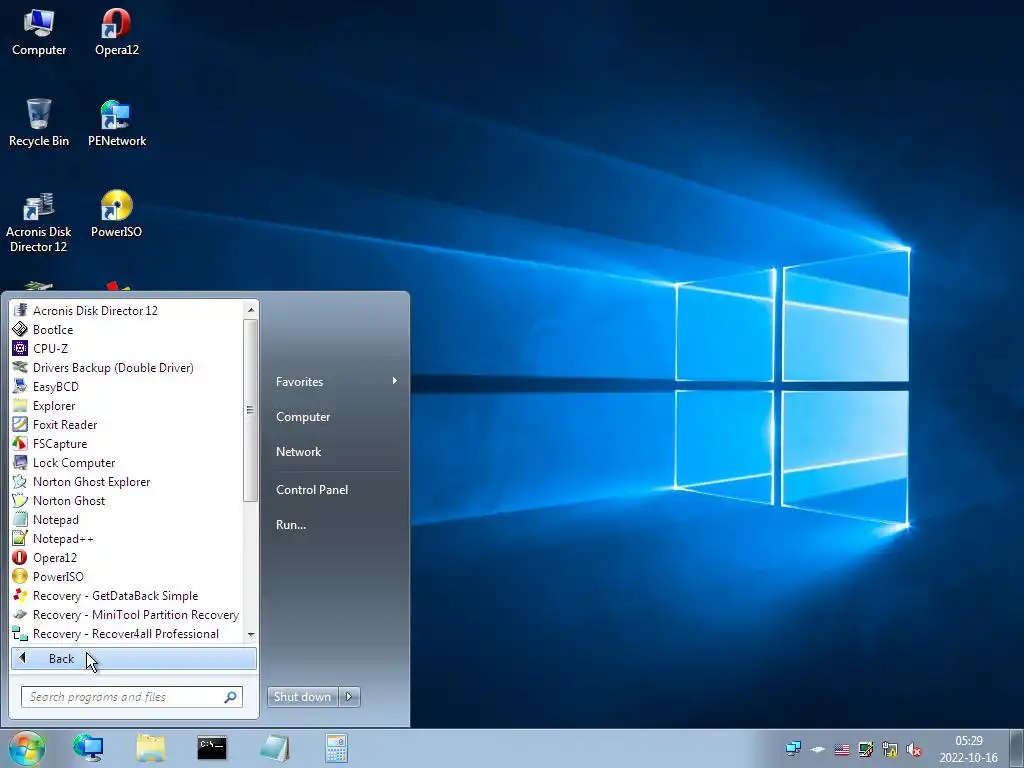Click the taskbar clock showing 05:29
The height and width of the screenshot is (768, 1024).
click(x=968, y=749)
